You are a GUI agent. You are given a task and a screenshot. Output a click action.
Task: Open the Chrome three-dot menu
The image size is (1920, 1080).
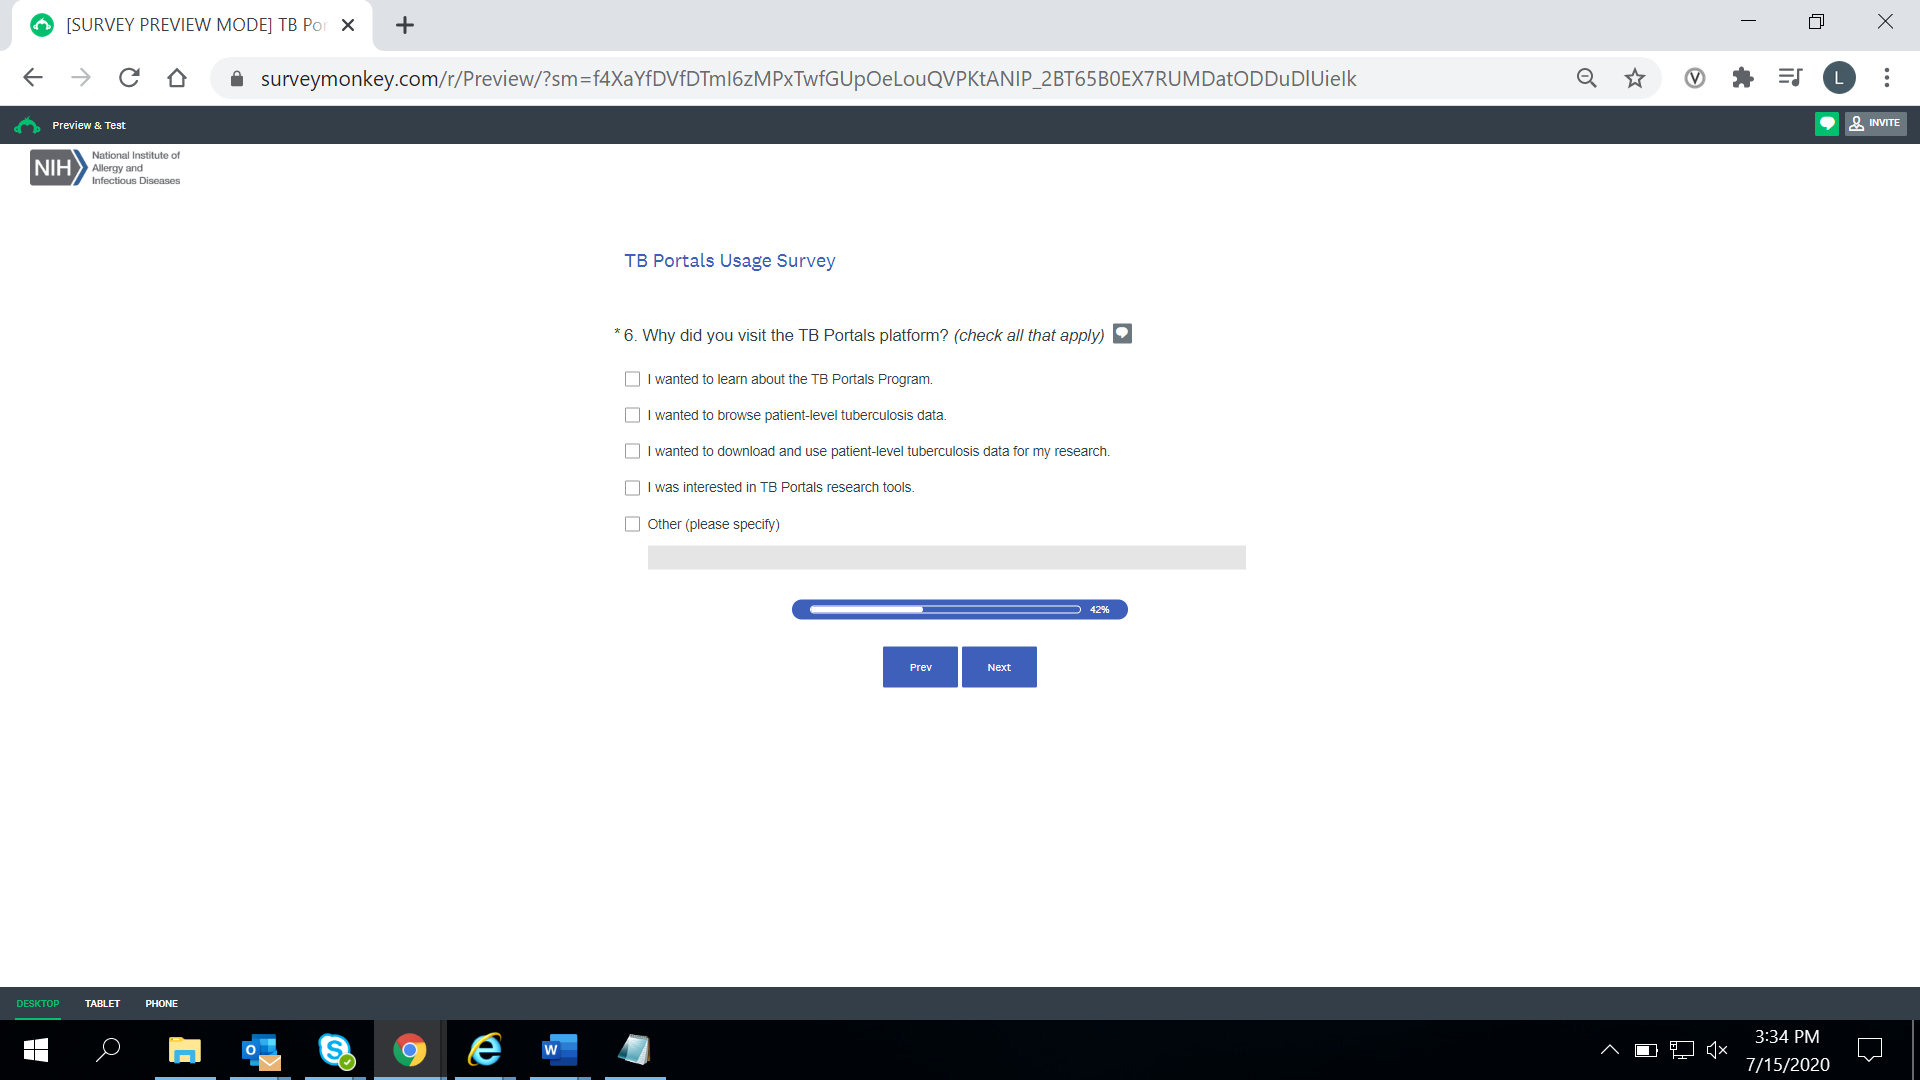(x=1886, y=78)
